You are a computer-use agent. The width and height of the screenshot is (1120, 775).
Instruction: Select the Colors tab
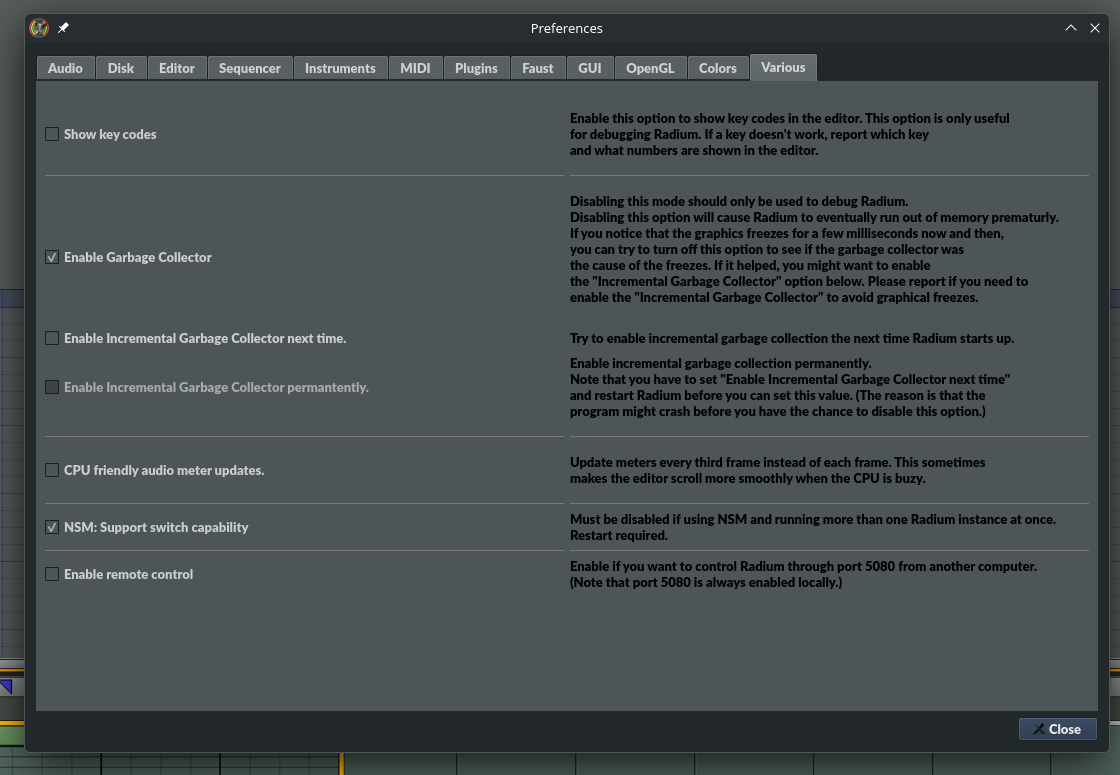point(718,68)
